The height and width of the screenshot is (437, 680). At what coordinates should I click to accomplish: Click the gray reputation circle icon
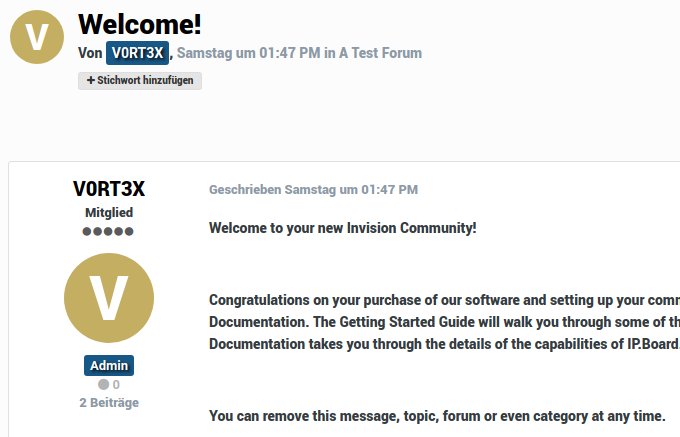(x=103, y=385)
